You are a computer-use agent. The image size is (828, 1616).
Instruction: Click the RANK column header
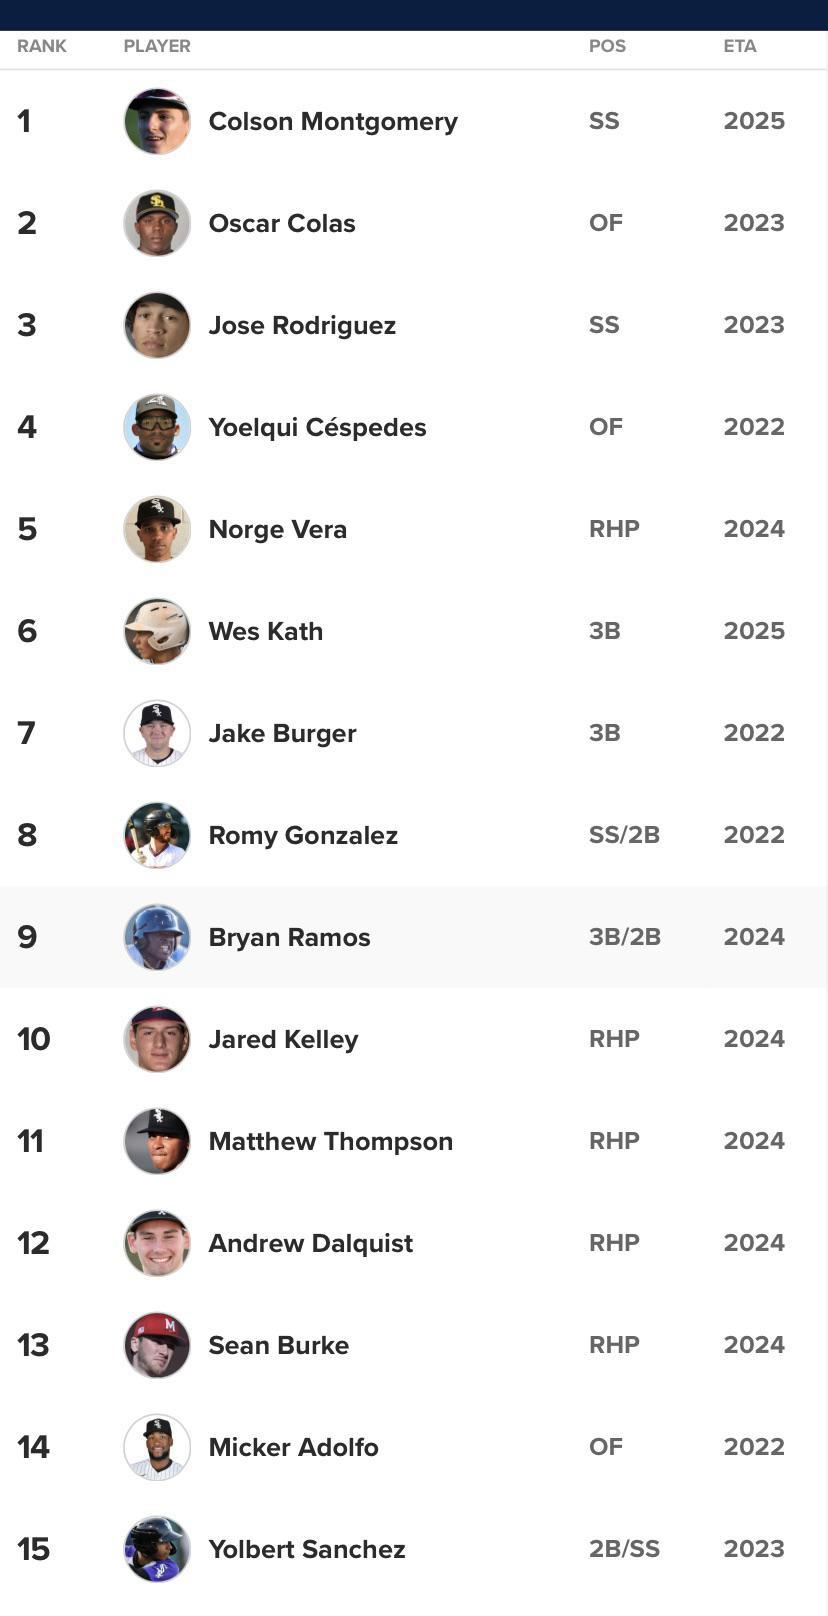point(42,46)
